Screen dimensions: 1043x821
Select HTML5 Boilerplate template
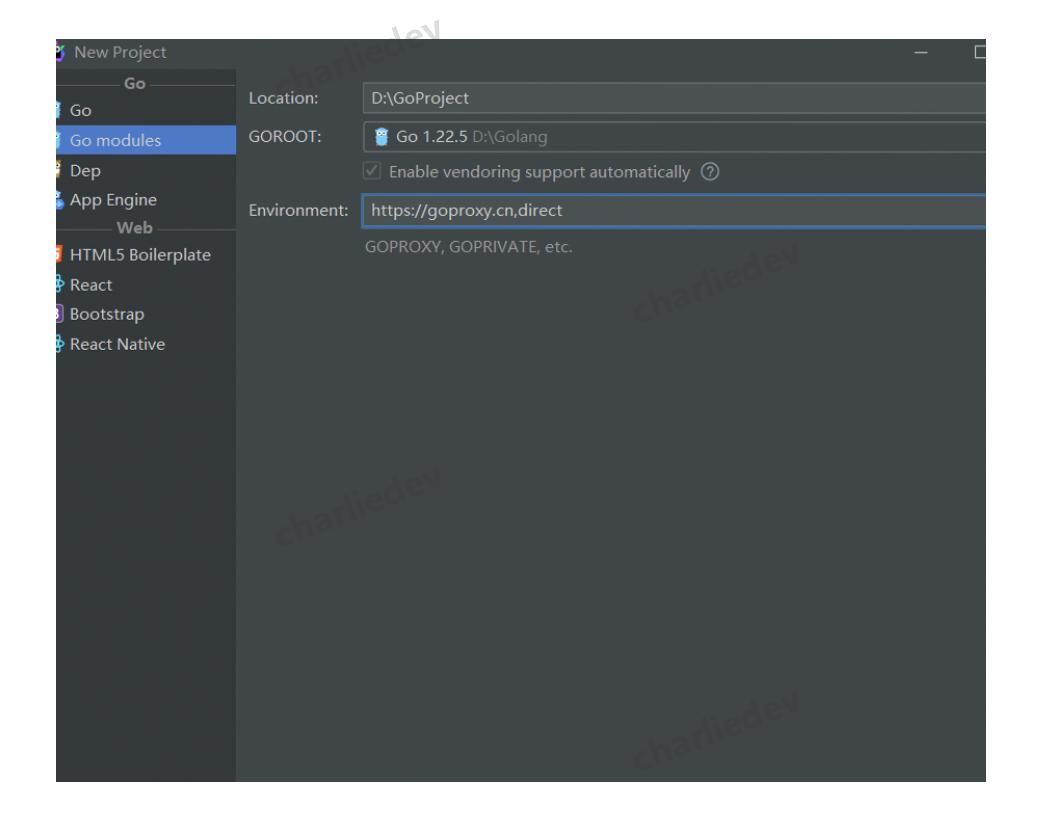pyautogui.click(x=146, y=255)
